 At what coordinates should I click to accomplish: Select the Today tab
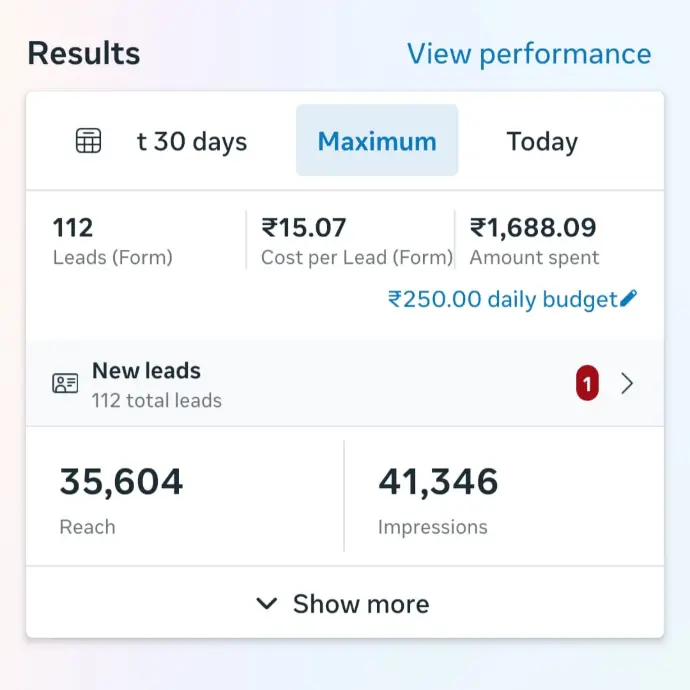[x=542, y=141]
